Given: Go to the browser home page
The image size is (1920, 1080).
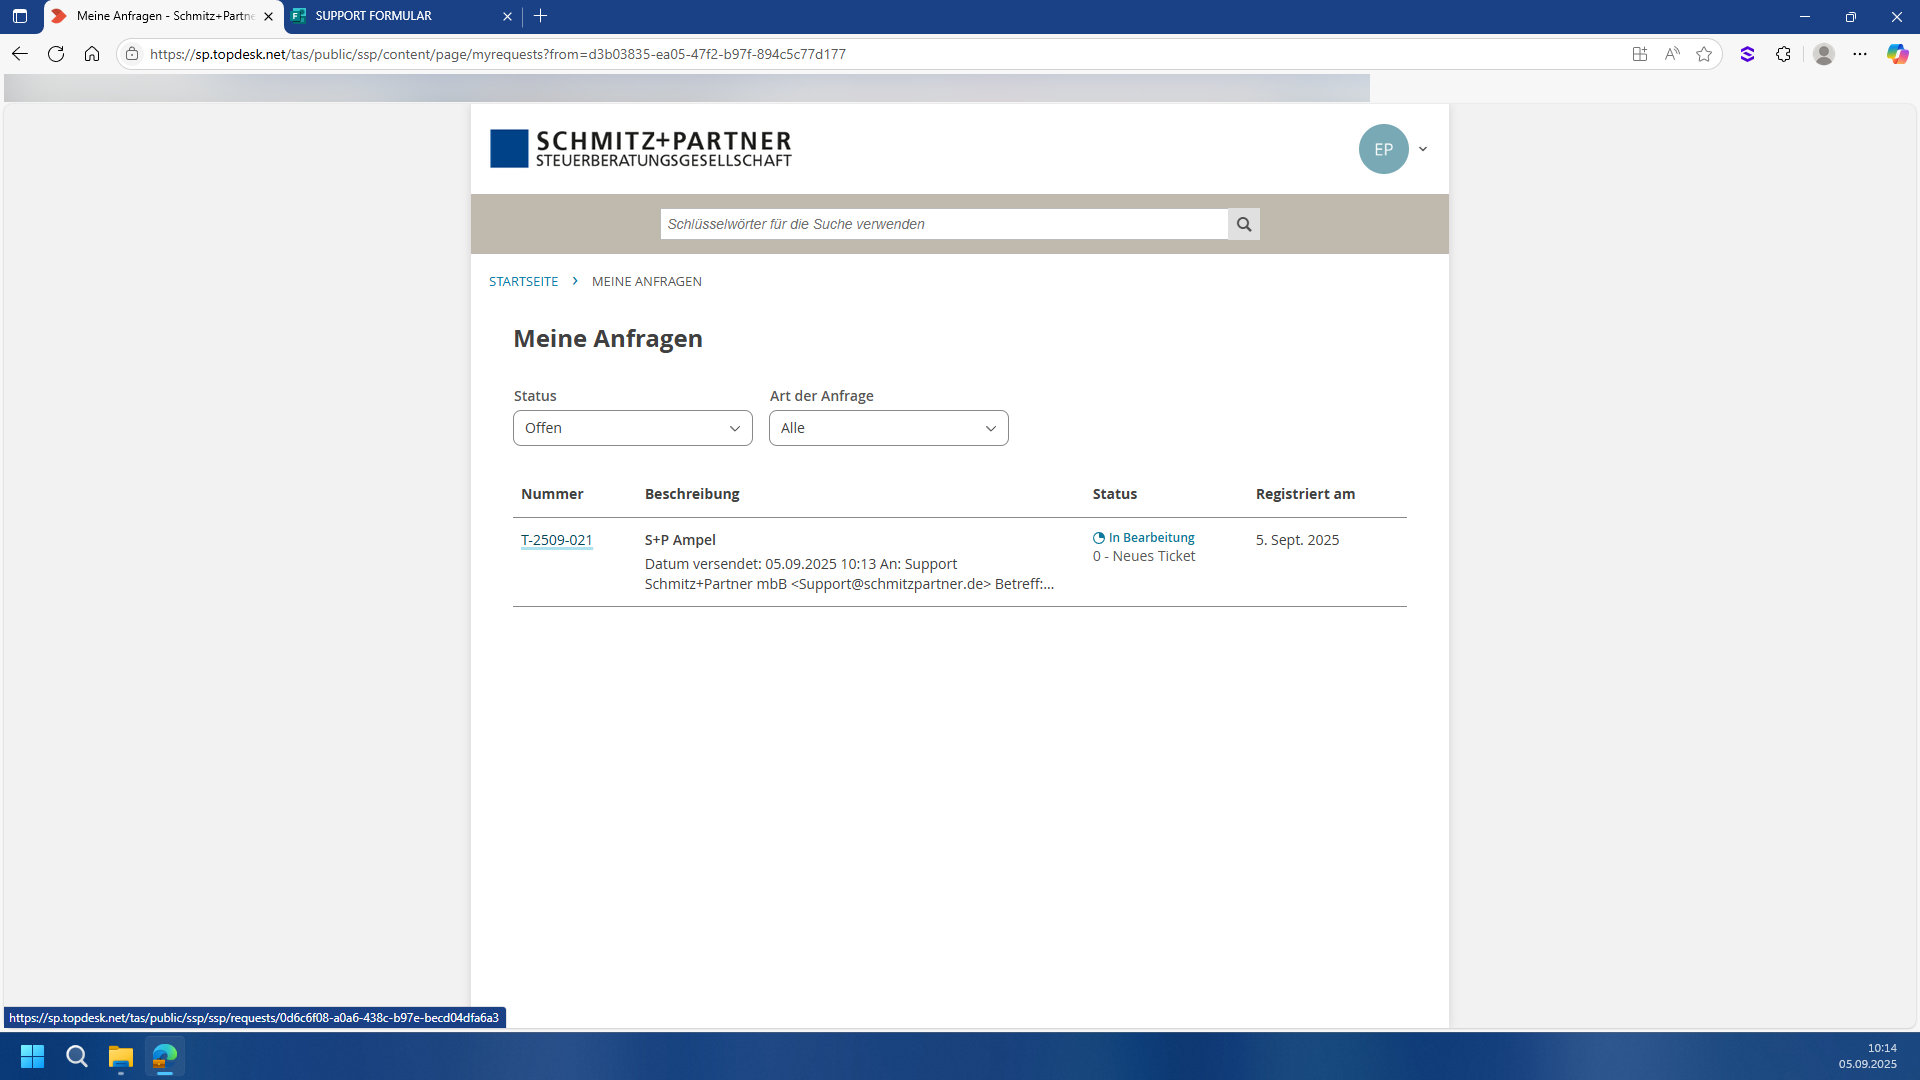Looking at the screenshot, I should pyautogui.click(x=92, y=54).
